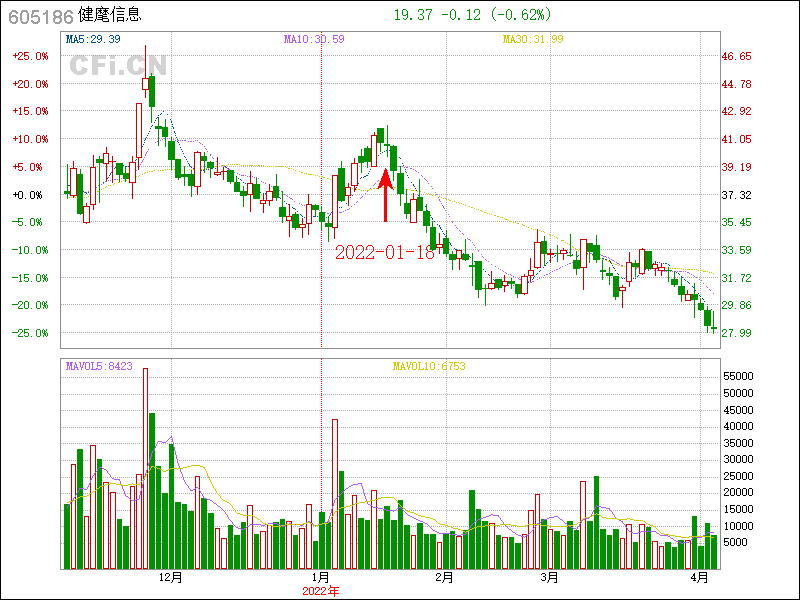Click the +25.0% percentage axis label
The width and height of the screenshot is (800, 600).
click(x=30, y=56)
